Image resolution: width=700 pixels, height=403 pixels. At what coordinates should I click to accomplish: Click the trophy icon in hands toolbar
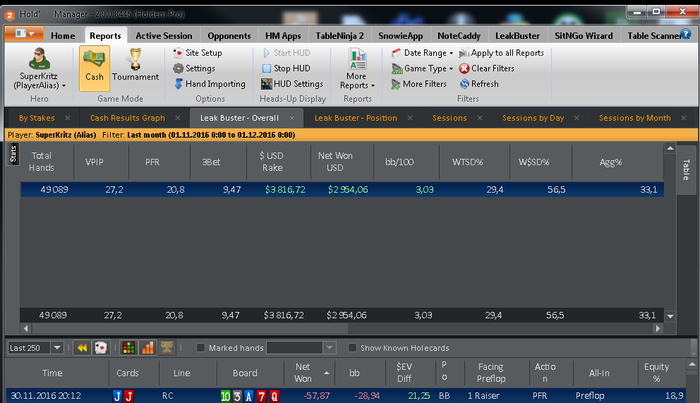tap(167, 348)
